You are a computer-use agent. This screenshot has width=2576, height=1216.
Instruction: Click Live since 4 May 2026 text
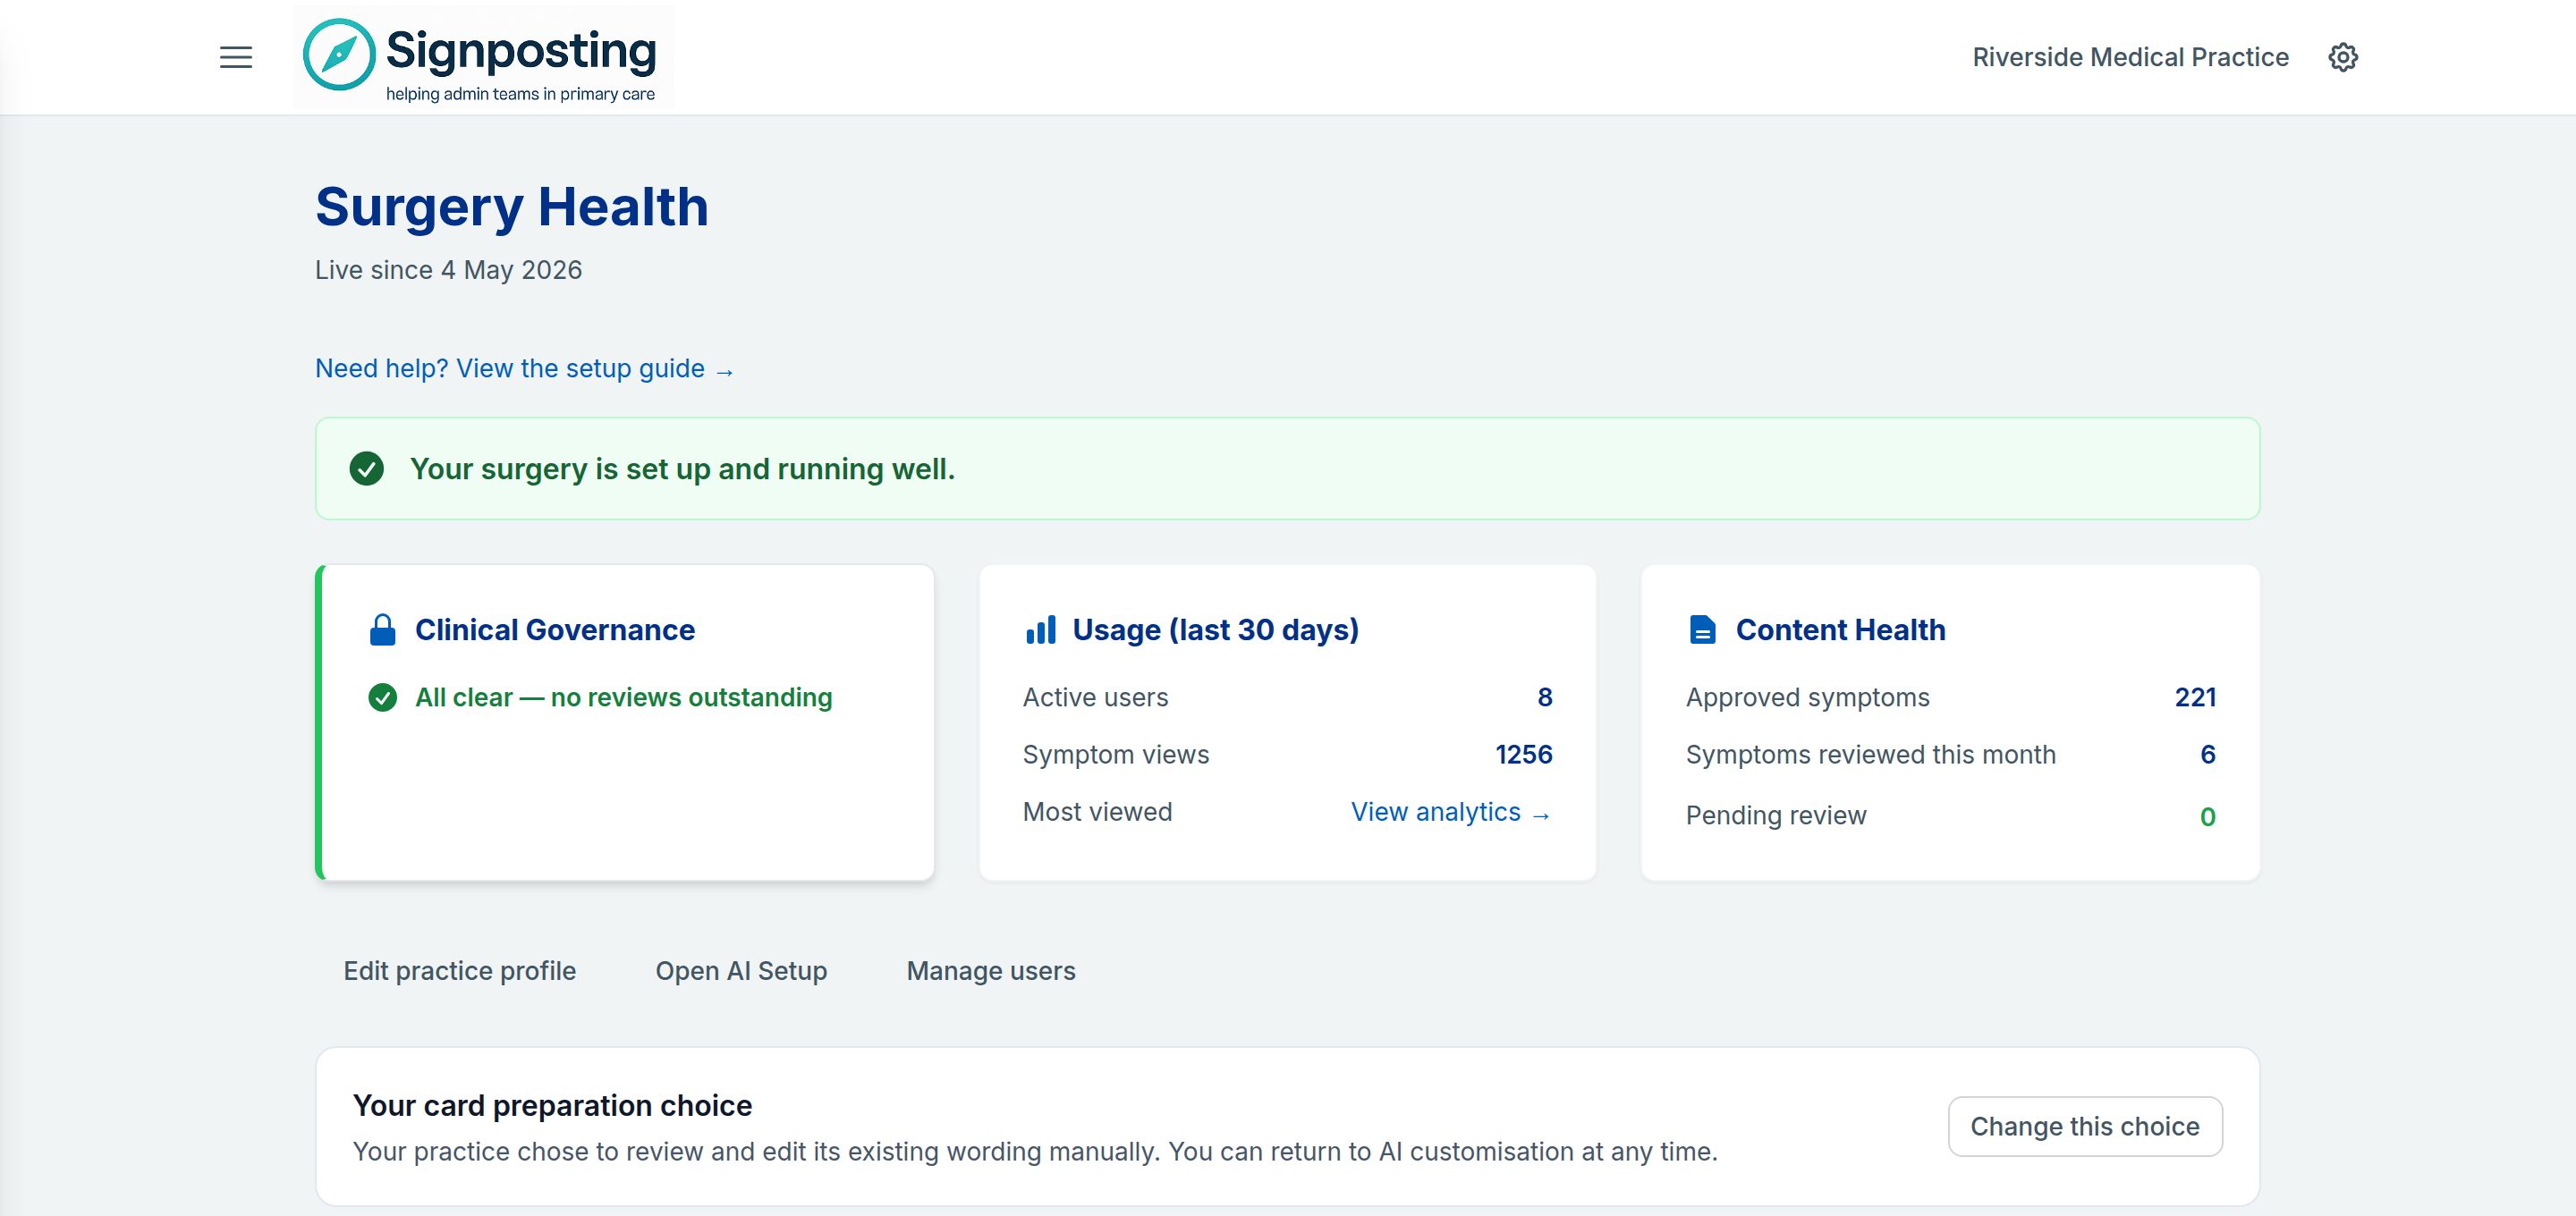pos(448,270)
